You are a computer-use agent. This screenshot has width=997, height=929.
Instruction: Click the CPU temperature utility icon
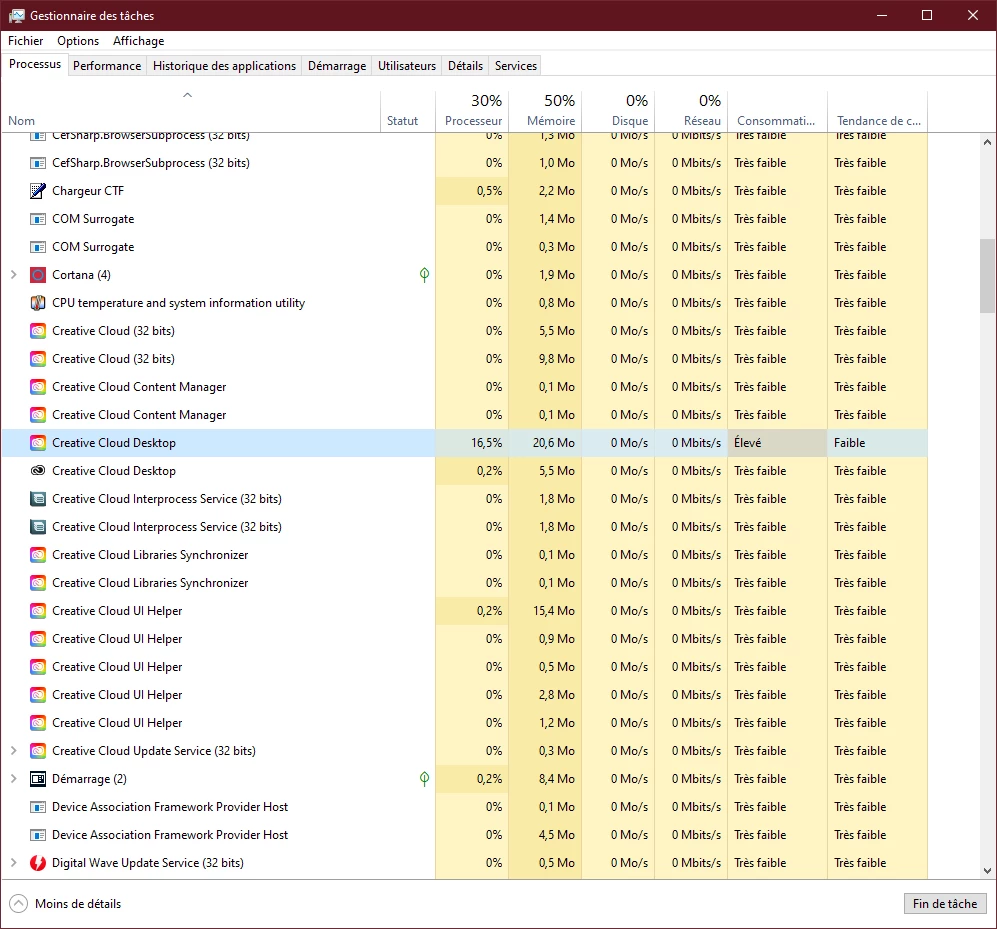pos(38,303)
